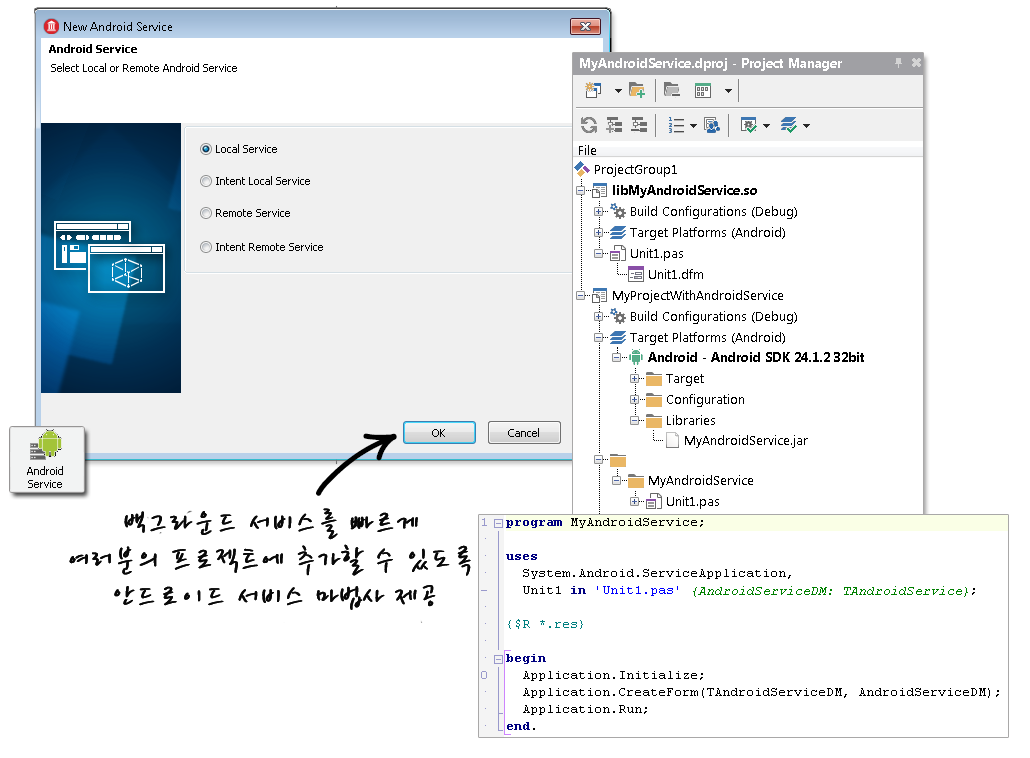This screenshot has width=1030, height=758.
Task: Click the 'Unit1.pas' string in code
Action: tap(637, 591)
